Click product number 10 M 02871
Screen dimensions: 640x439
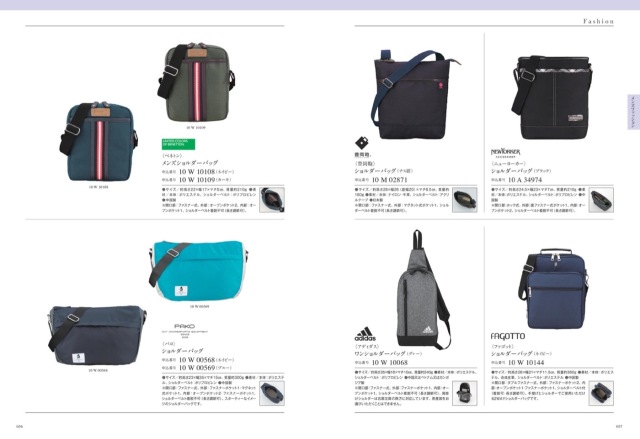[390, 180]
